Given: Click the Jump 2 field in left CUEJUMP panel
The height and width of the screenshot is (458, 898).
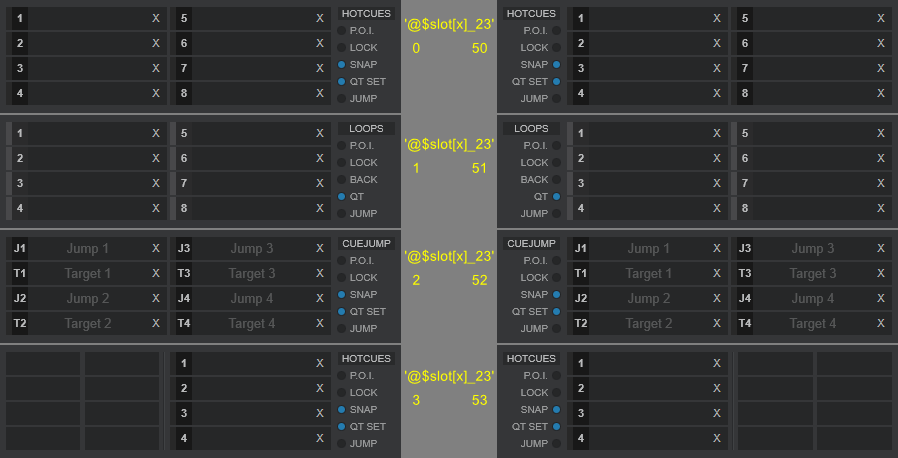Looking at the screenshot, I should [87, 298].
